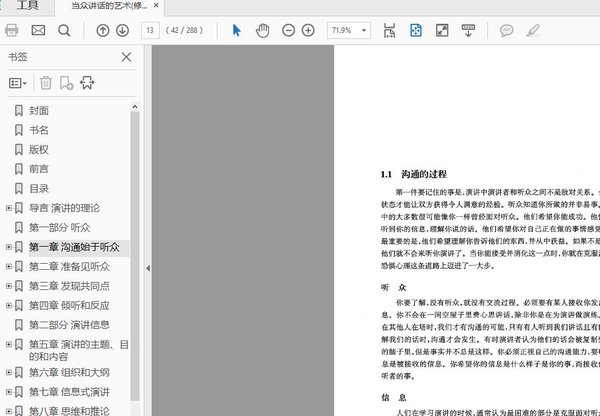Click the bookmark icon beside 封面

pos(18,111)
